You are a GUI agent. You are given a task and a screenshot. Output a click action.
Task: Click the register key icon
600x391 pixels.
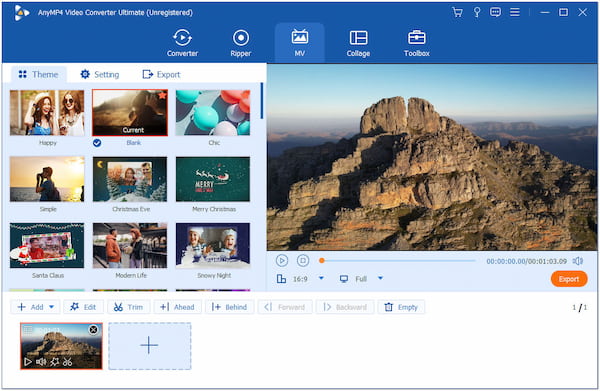tap(477, 12)
